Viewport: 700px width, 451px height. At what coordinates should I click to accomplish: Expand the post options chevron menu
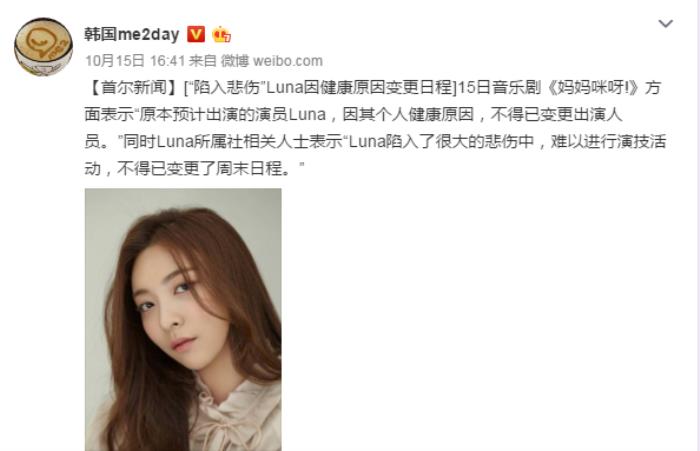(665, 23)
